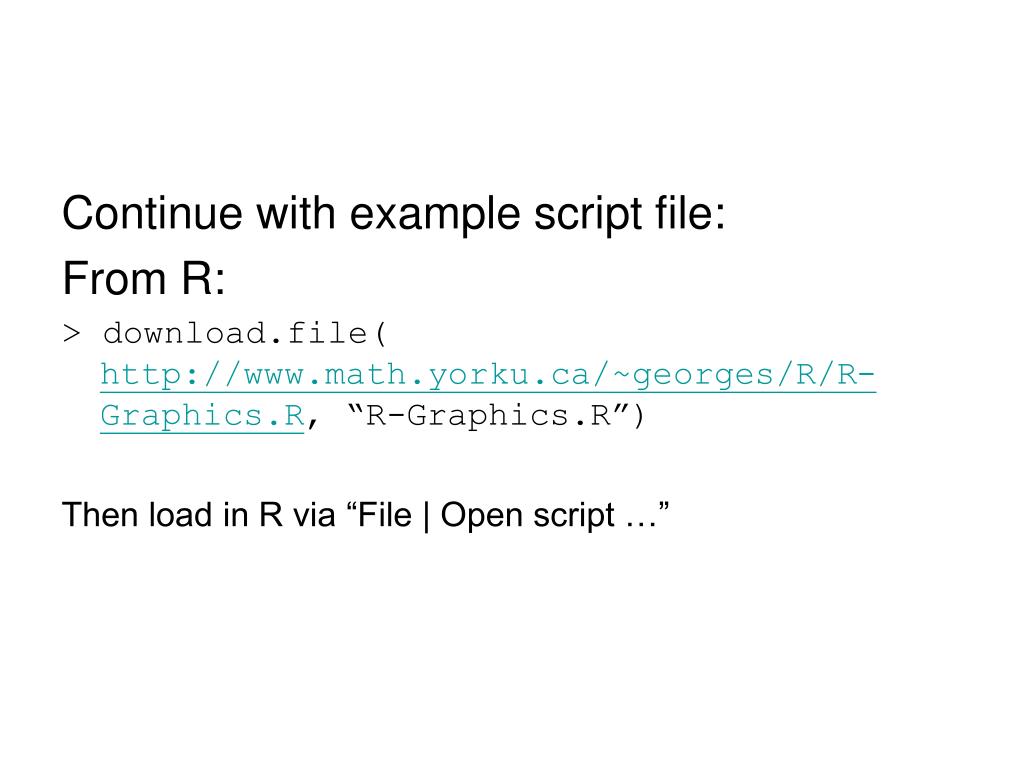Viewport: 1024px width, 768px height.
Task: Click "yorku" within the URL
Action: click(x=479, y=377)
